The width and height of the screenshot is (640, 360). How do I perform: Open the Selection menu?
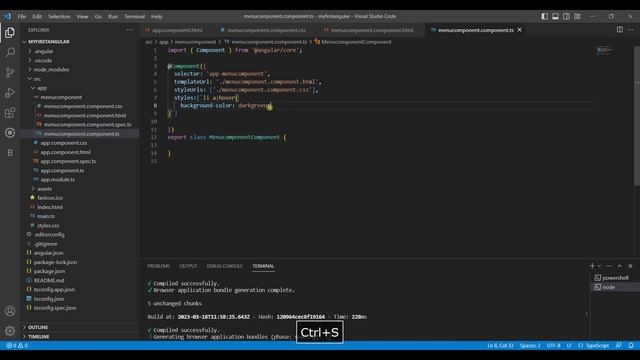[x=59, y=17]
